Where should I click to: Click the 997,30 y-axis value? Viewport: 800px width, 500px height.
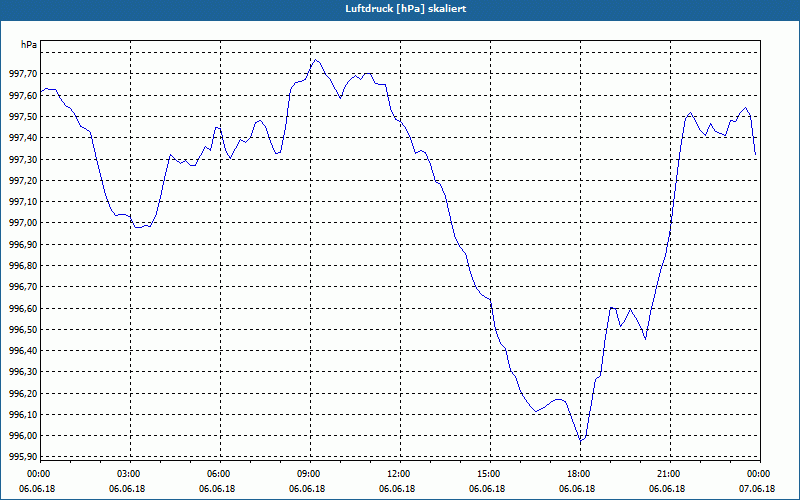click(23, 159)
